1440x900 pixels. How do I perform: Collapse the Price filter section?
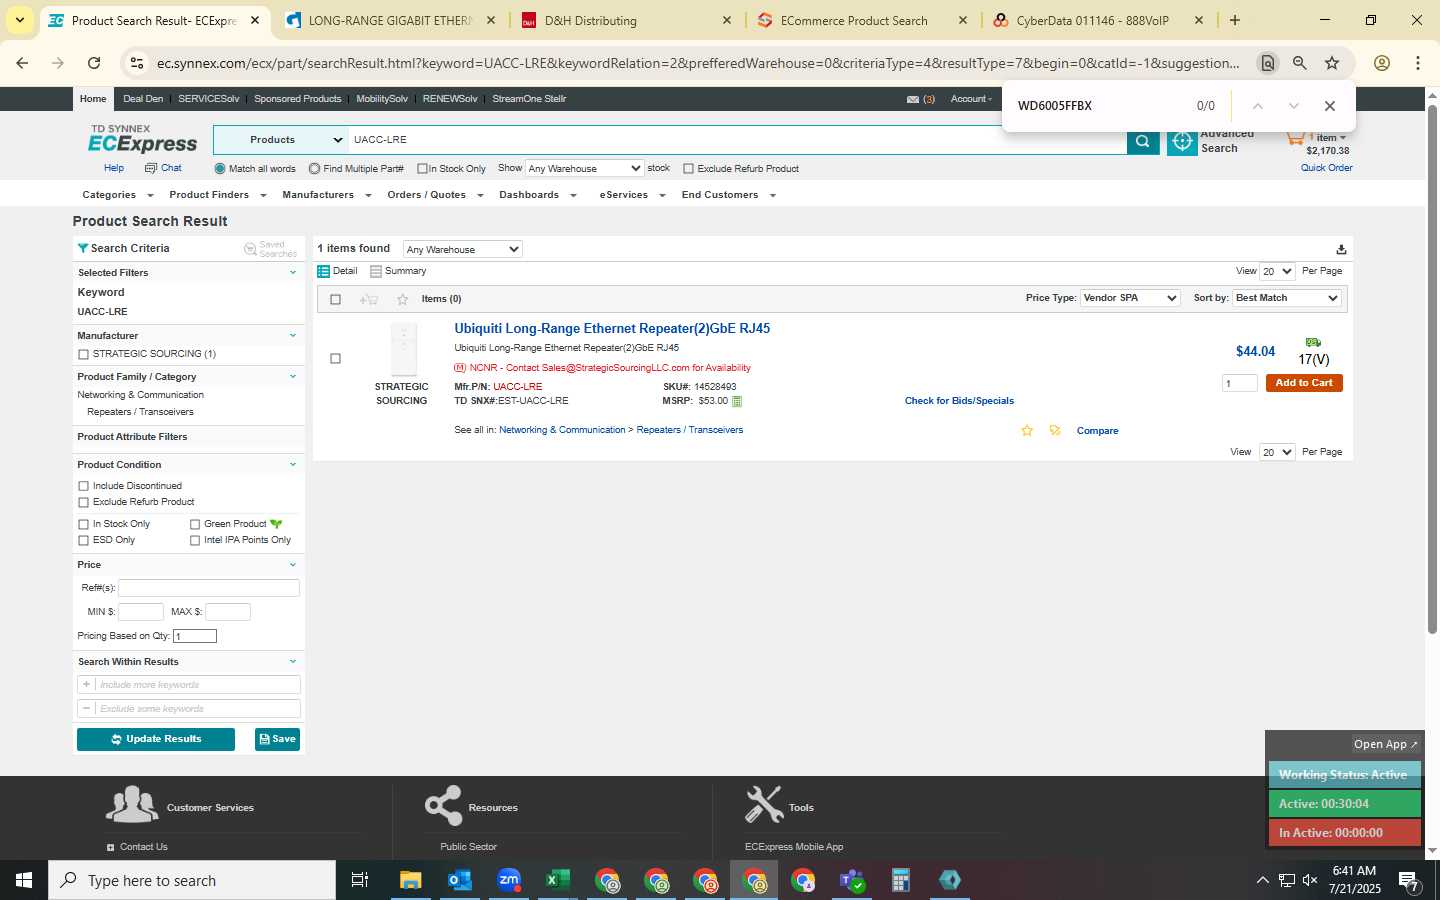click(x=293, y=565)
